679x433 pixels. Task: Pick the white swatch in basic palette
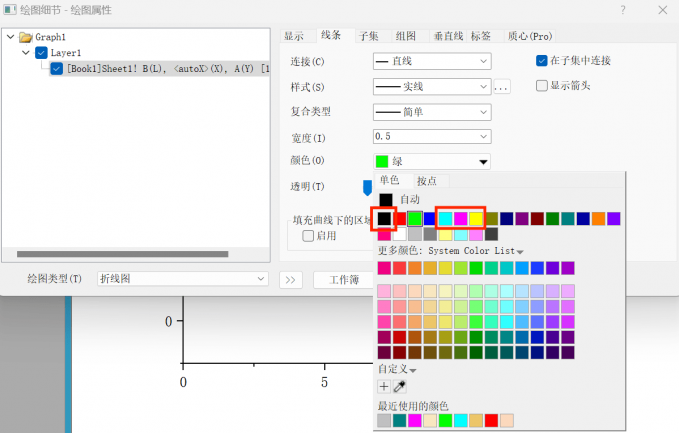pyautogui.click(x=400, y=234)
